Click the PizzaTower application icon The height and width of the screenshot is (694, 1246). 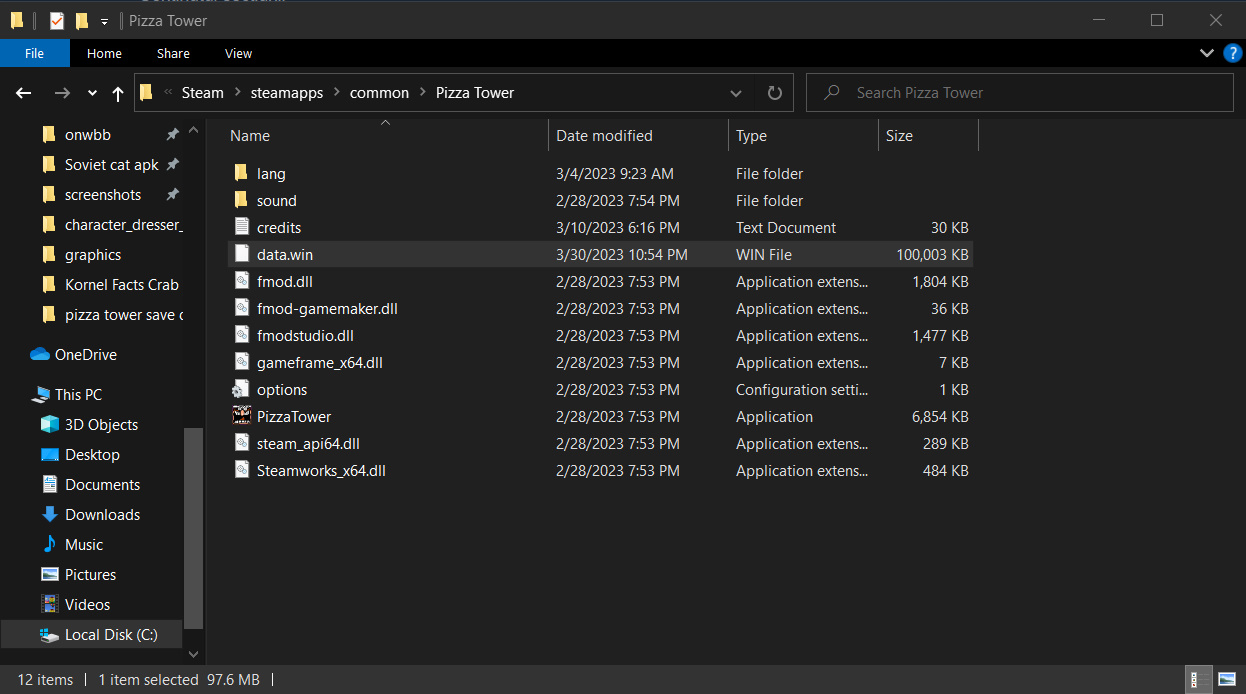tap(241, 416)
